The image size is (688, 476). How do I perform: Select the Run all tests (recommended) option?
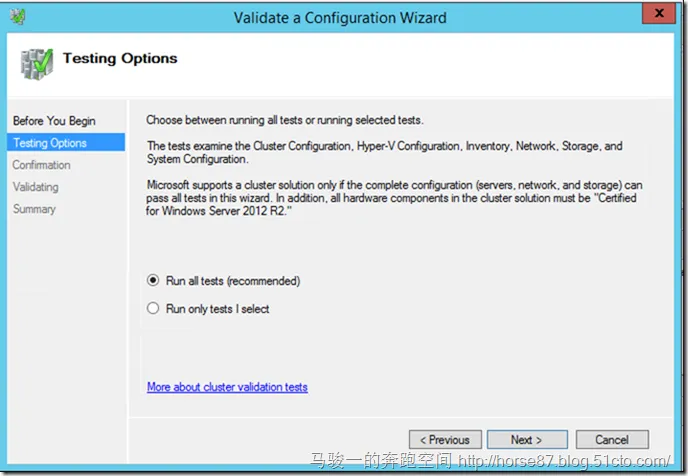click(153, 281)
